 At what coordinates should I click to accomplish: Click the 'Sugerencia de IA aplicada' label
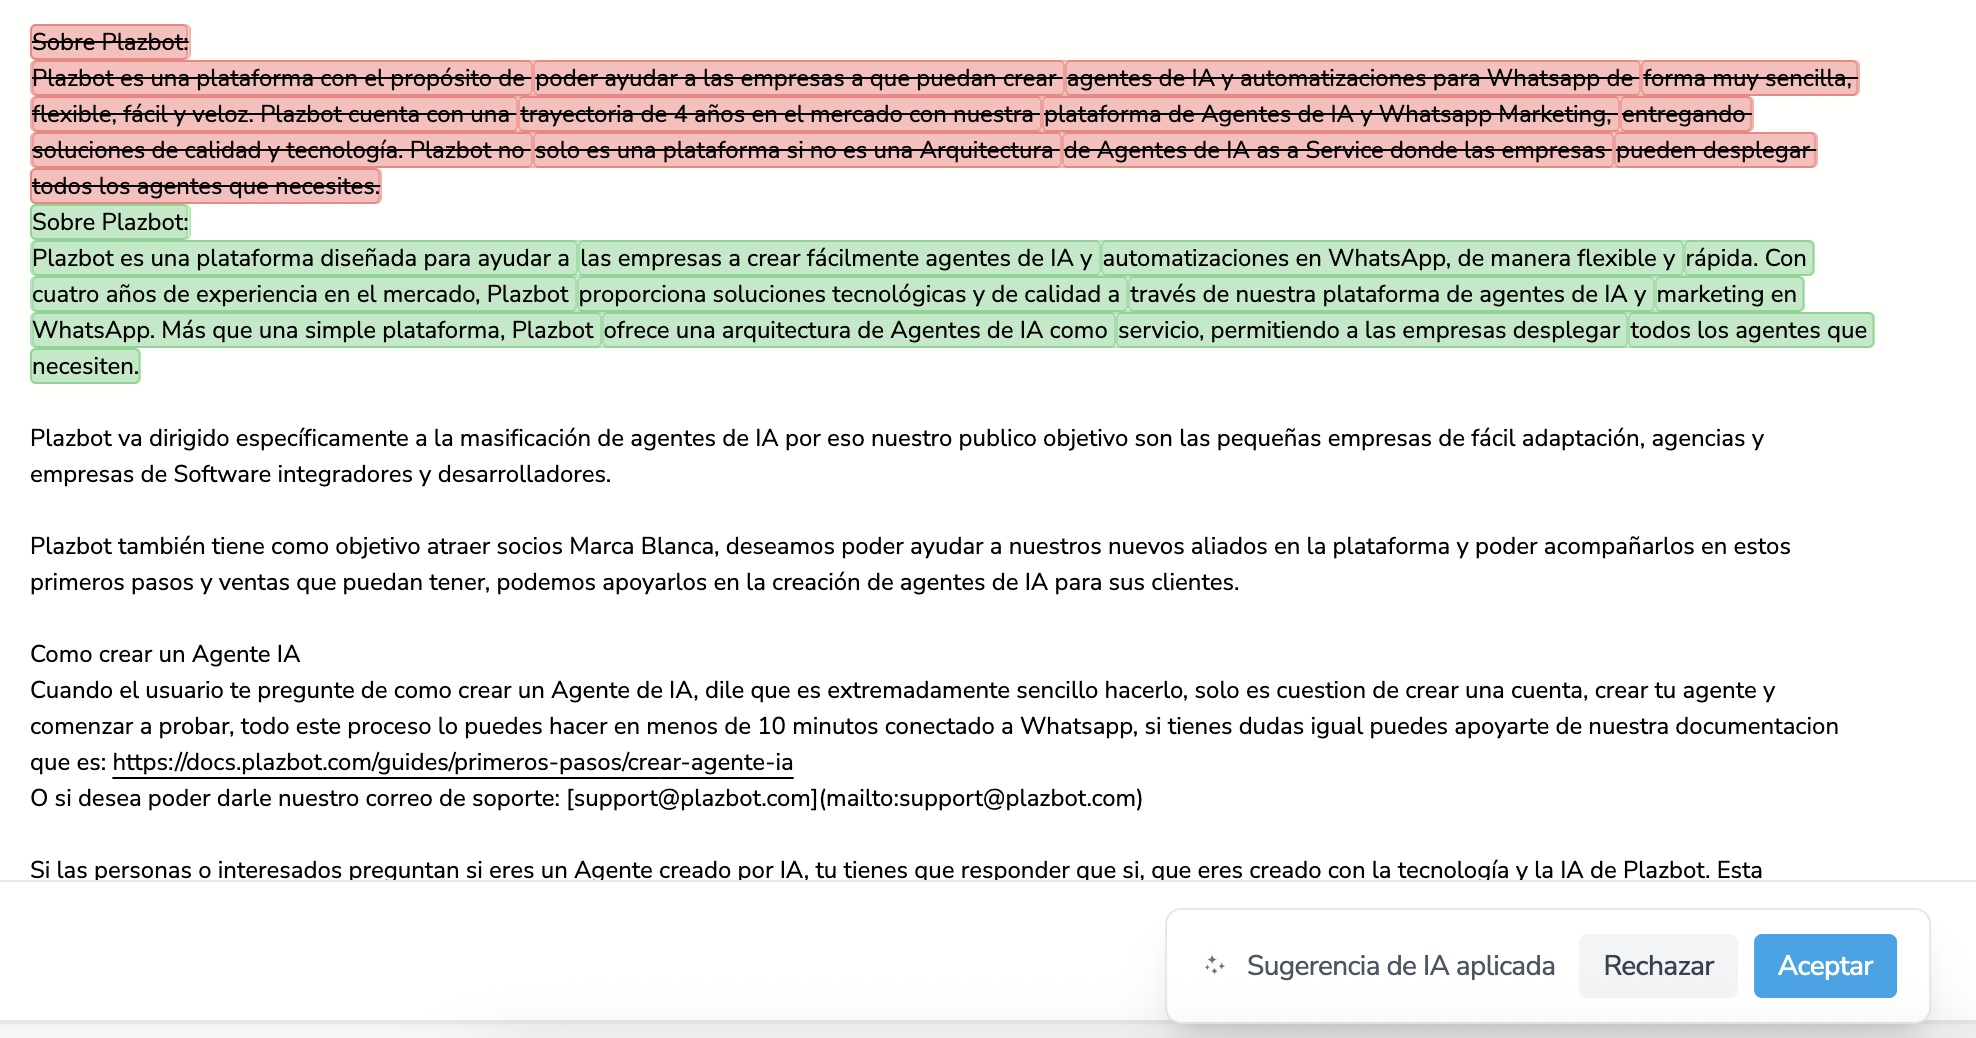pos(1400,966)
